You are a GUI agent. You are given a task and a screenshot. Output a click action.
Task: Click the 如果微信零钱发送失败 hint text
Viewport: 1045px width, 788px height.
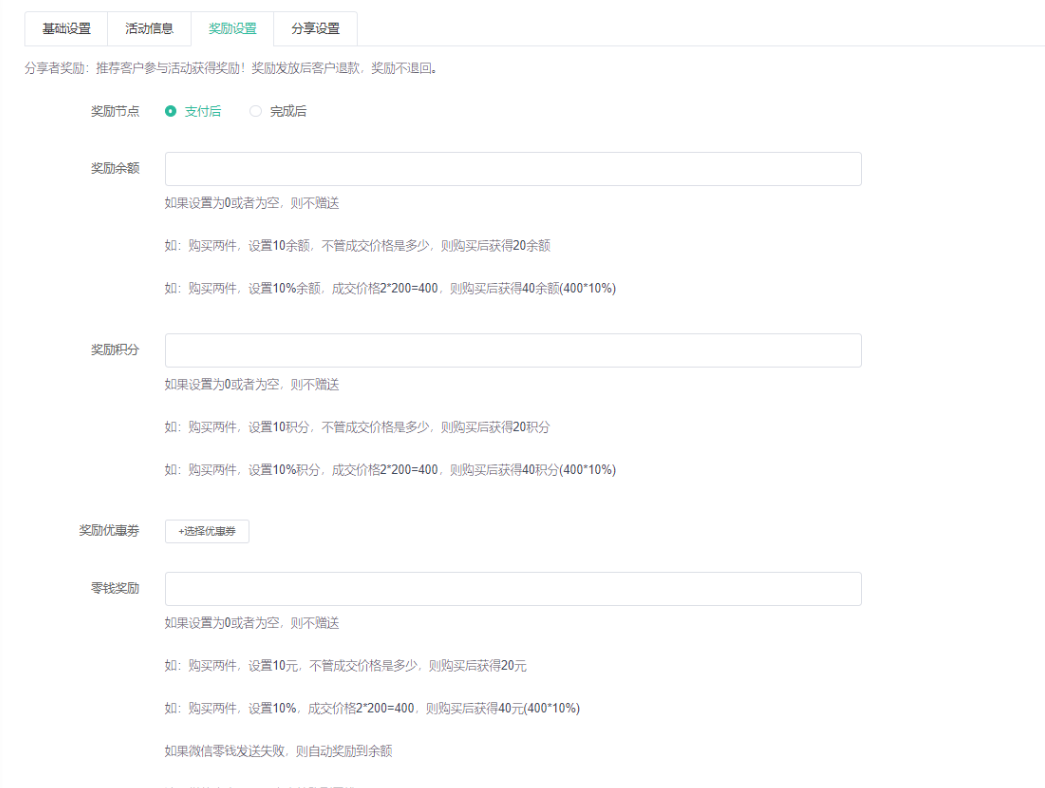click(x=278, y=750)
